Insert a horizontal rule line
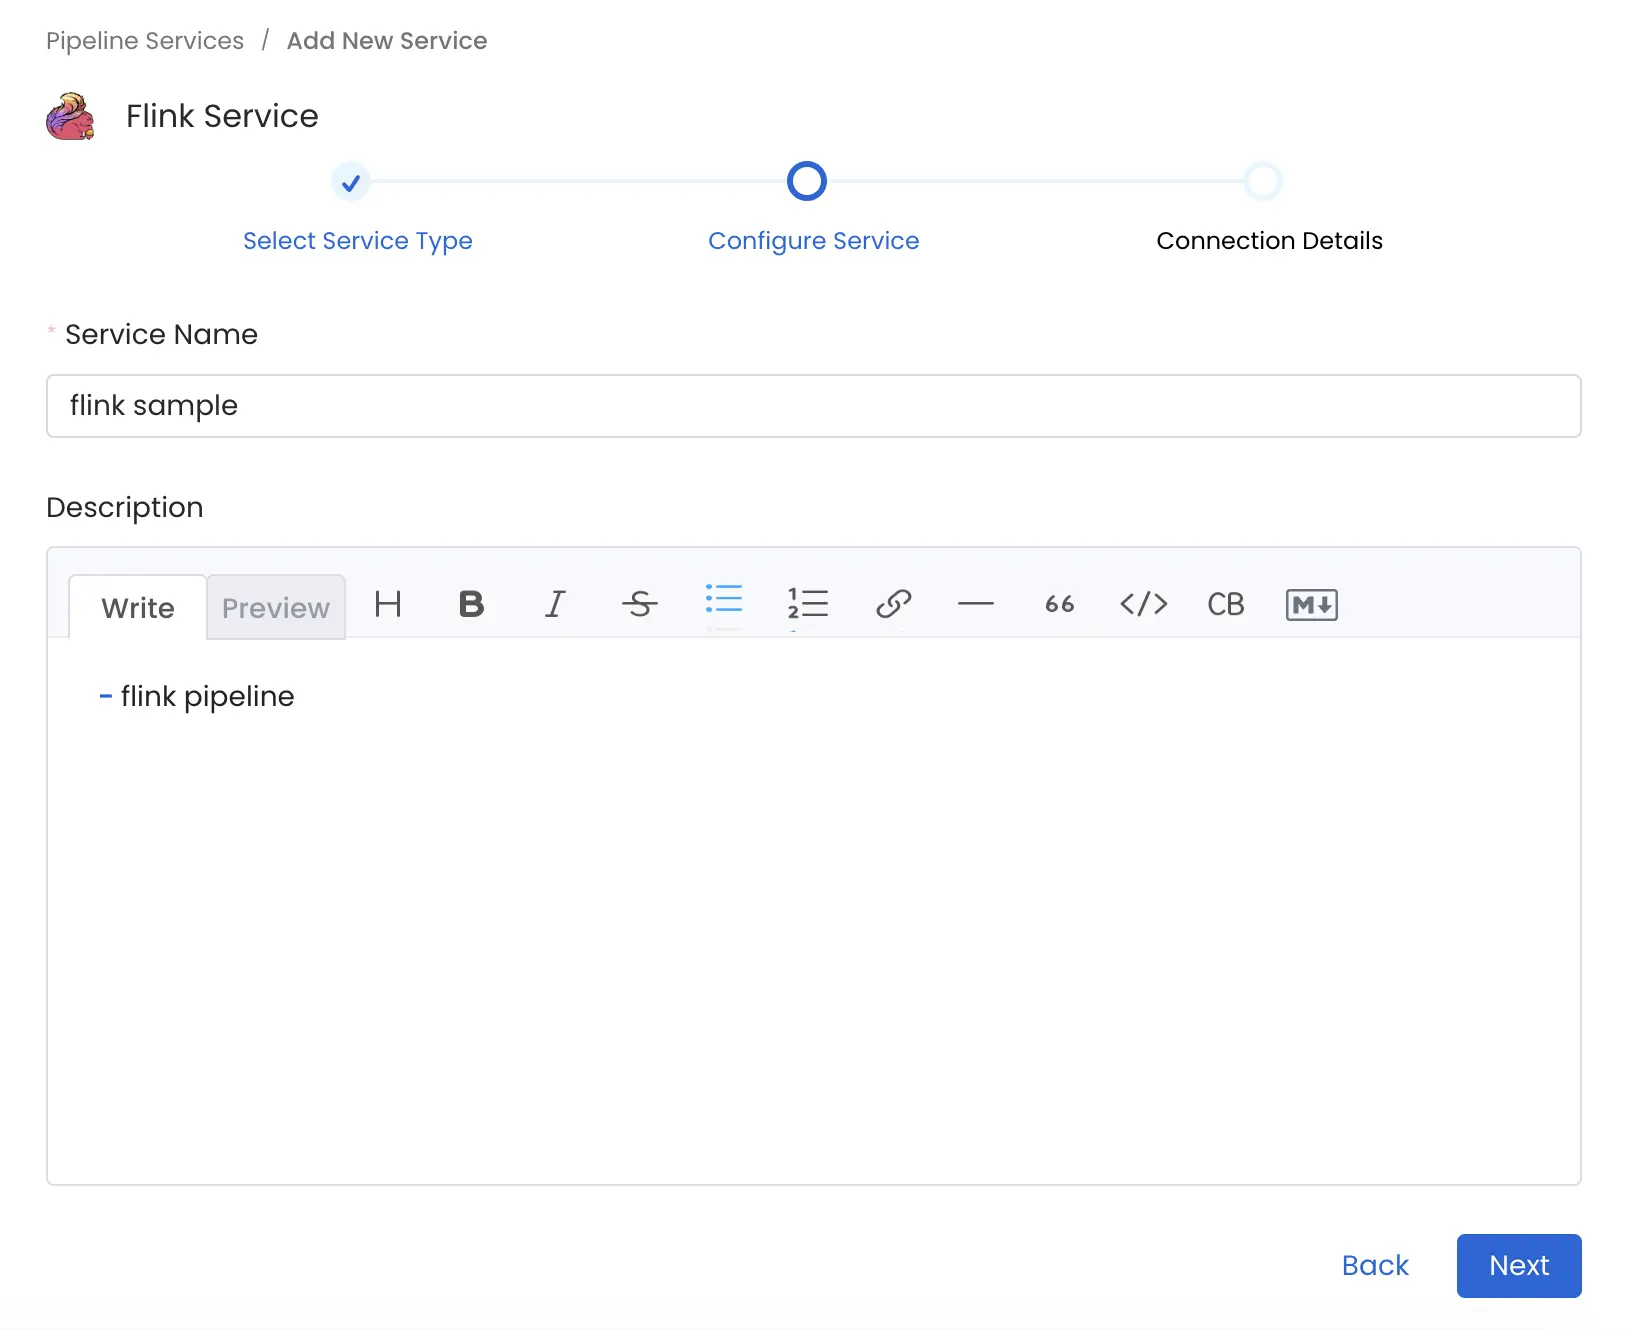 (x=975, y=604)
